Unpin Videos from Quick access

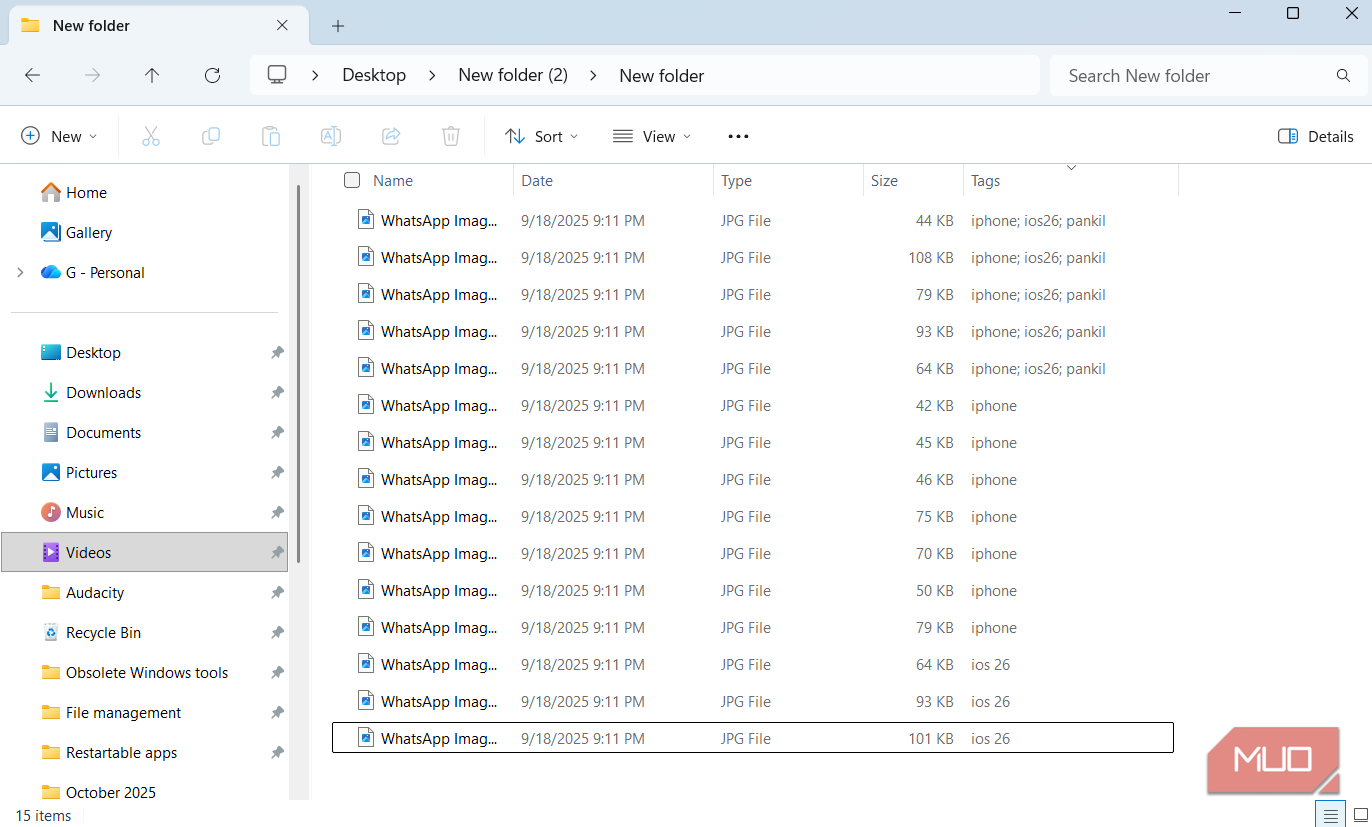[277, 552]
